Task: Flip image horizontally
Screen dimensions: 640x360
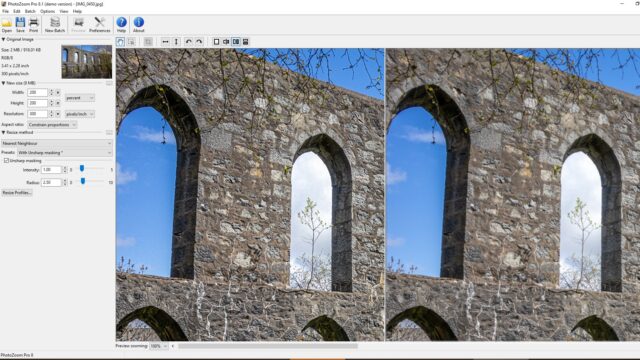Action: pyautogui.click(x=165, y=42)
